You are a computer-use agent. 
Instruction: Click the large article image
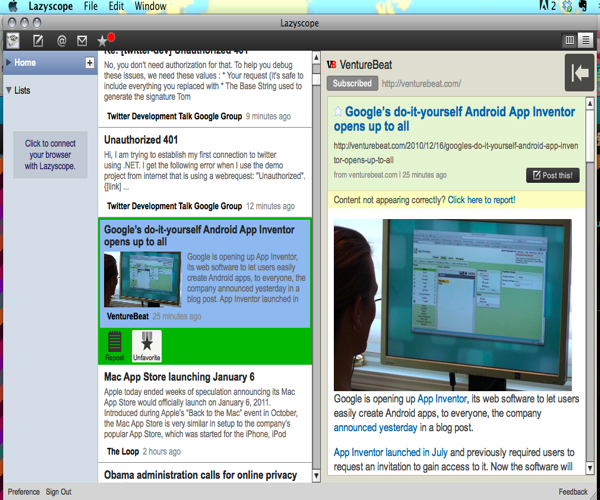453,305
